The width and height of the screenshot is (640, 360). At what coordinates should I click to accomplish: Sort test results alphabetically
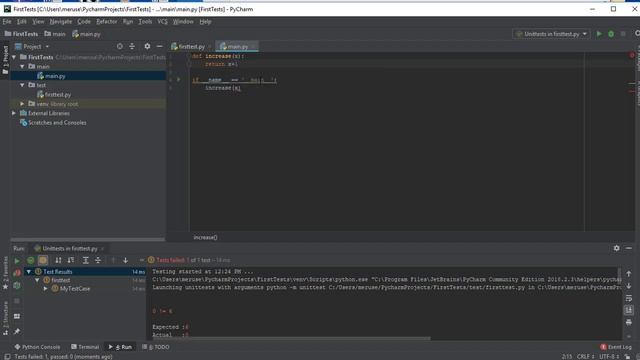(x=58, y=260)
